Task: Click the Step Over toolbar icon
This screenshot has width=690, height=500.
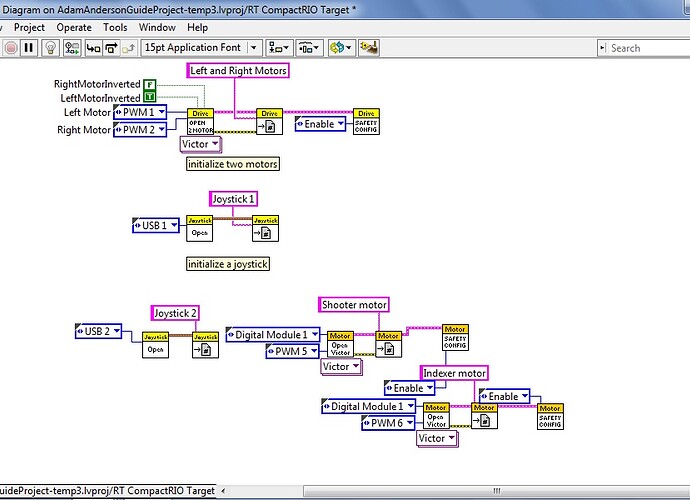Action: (111, 48)
